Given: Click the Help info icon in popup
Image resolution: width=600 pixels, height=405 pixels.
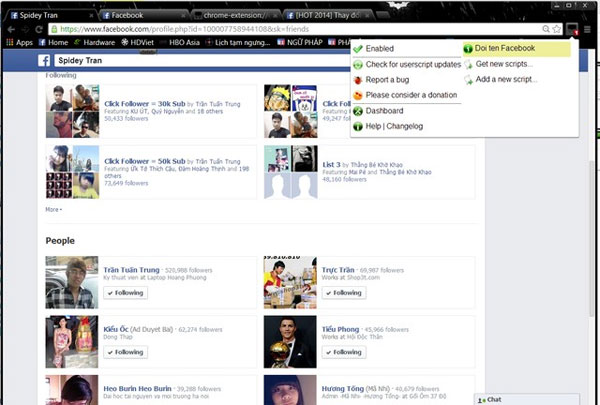Looking at the screenshot, I should (x=358, y=126).
